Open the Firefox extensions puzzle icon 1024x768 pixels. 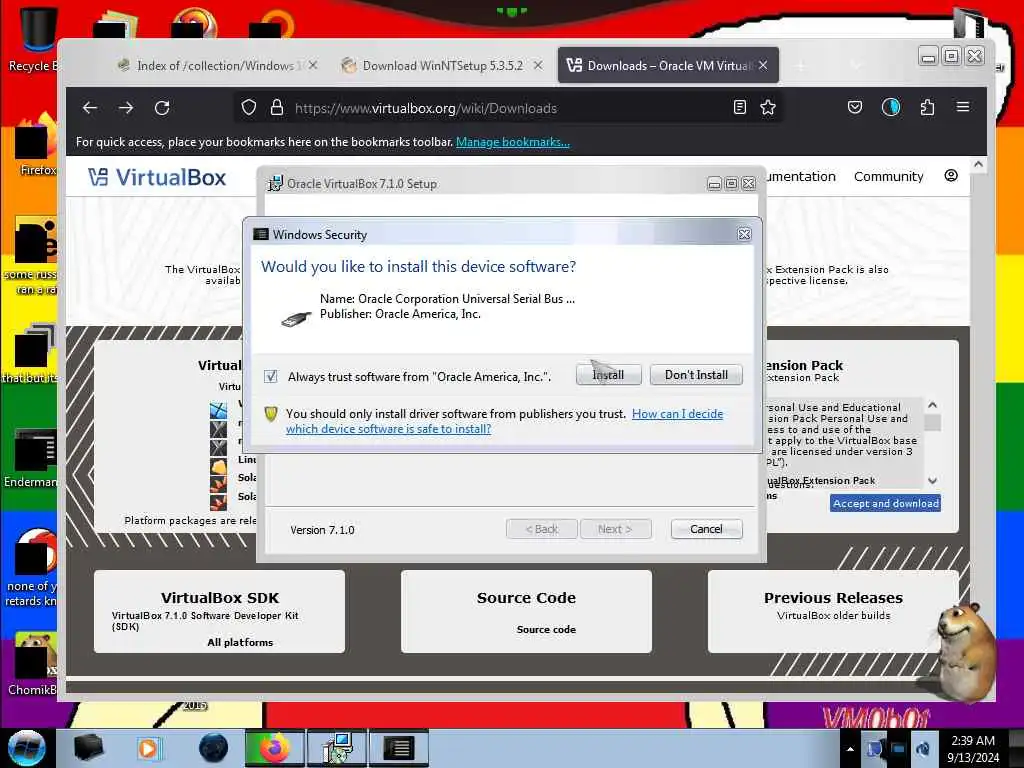point(927,107)
